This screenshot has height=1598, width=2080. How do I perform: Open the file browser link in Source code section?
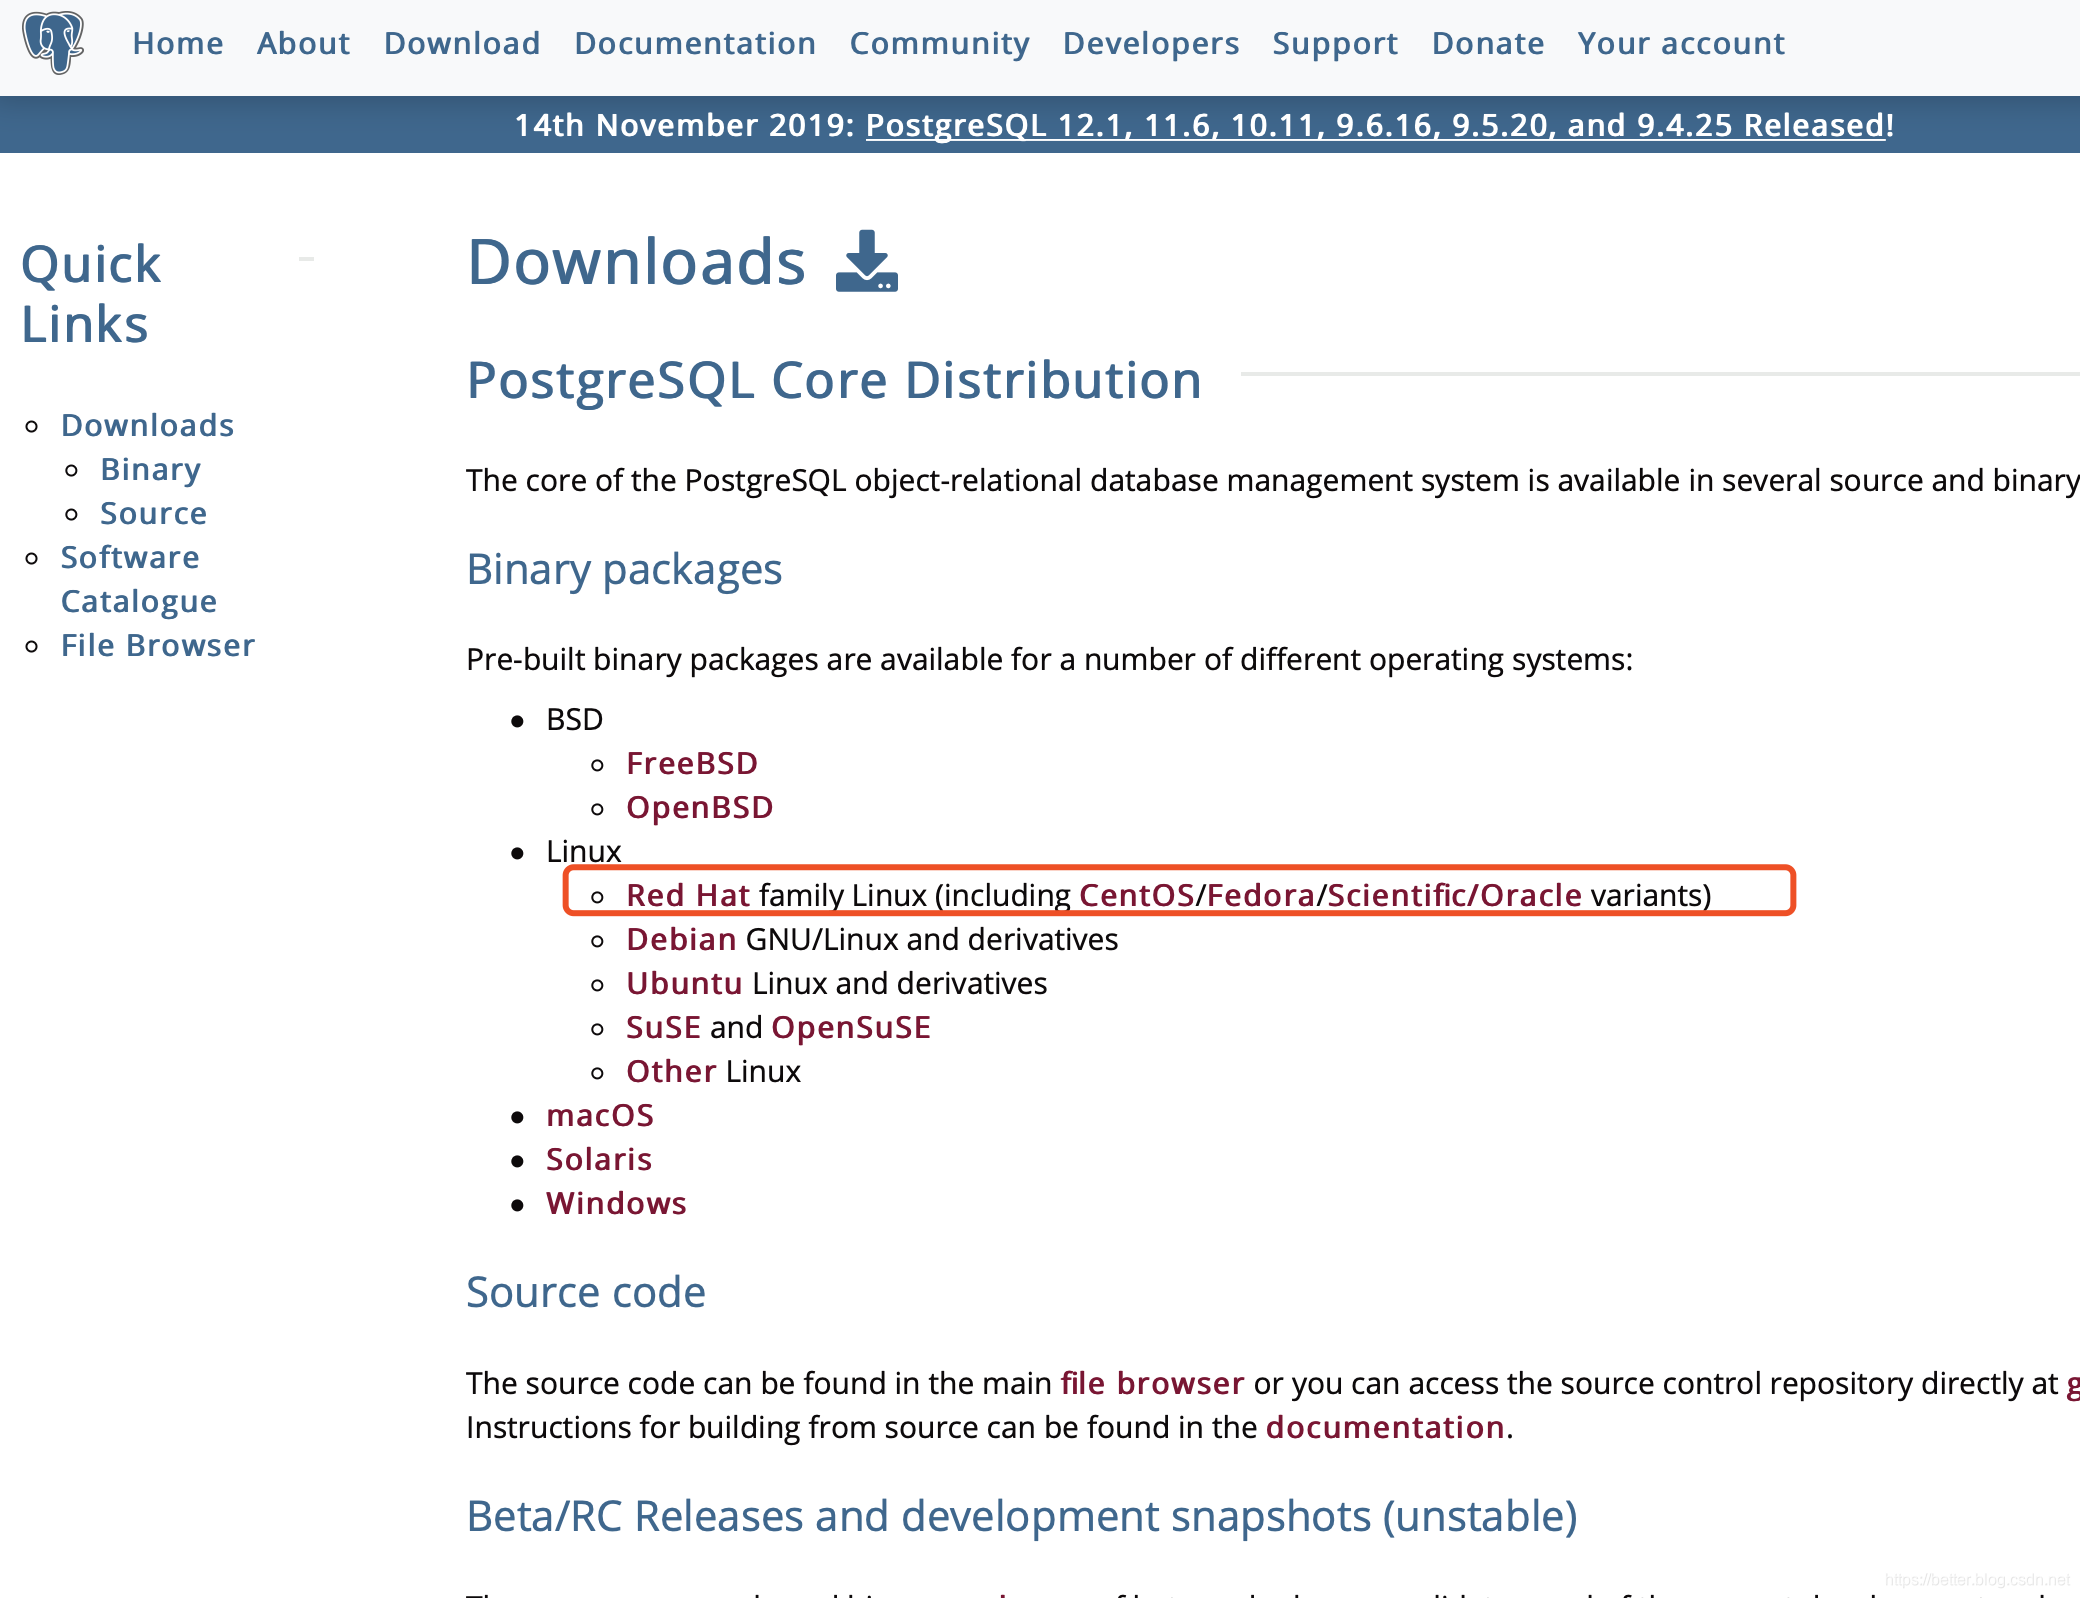[x=1152, y=1383]
